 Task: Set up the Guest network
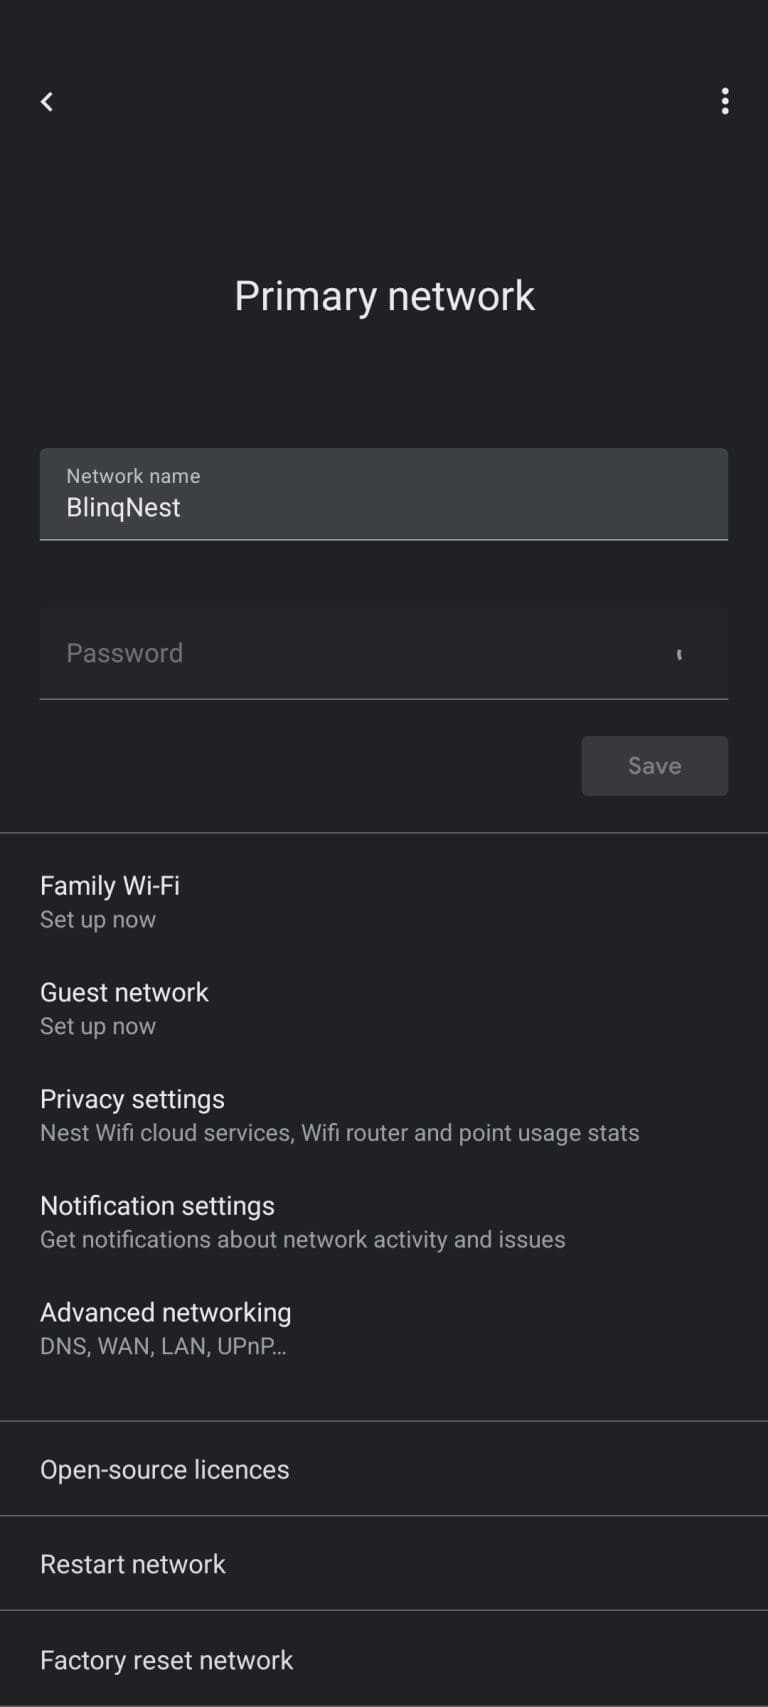124,992
